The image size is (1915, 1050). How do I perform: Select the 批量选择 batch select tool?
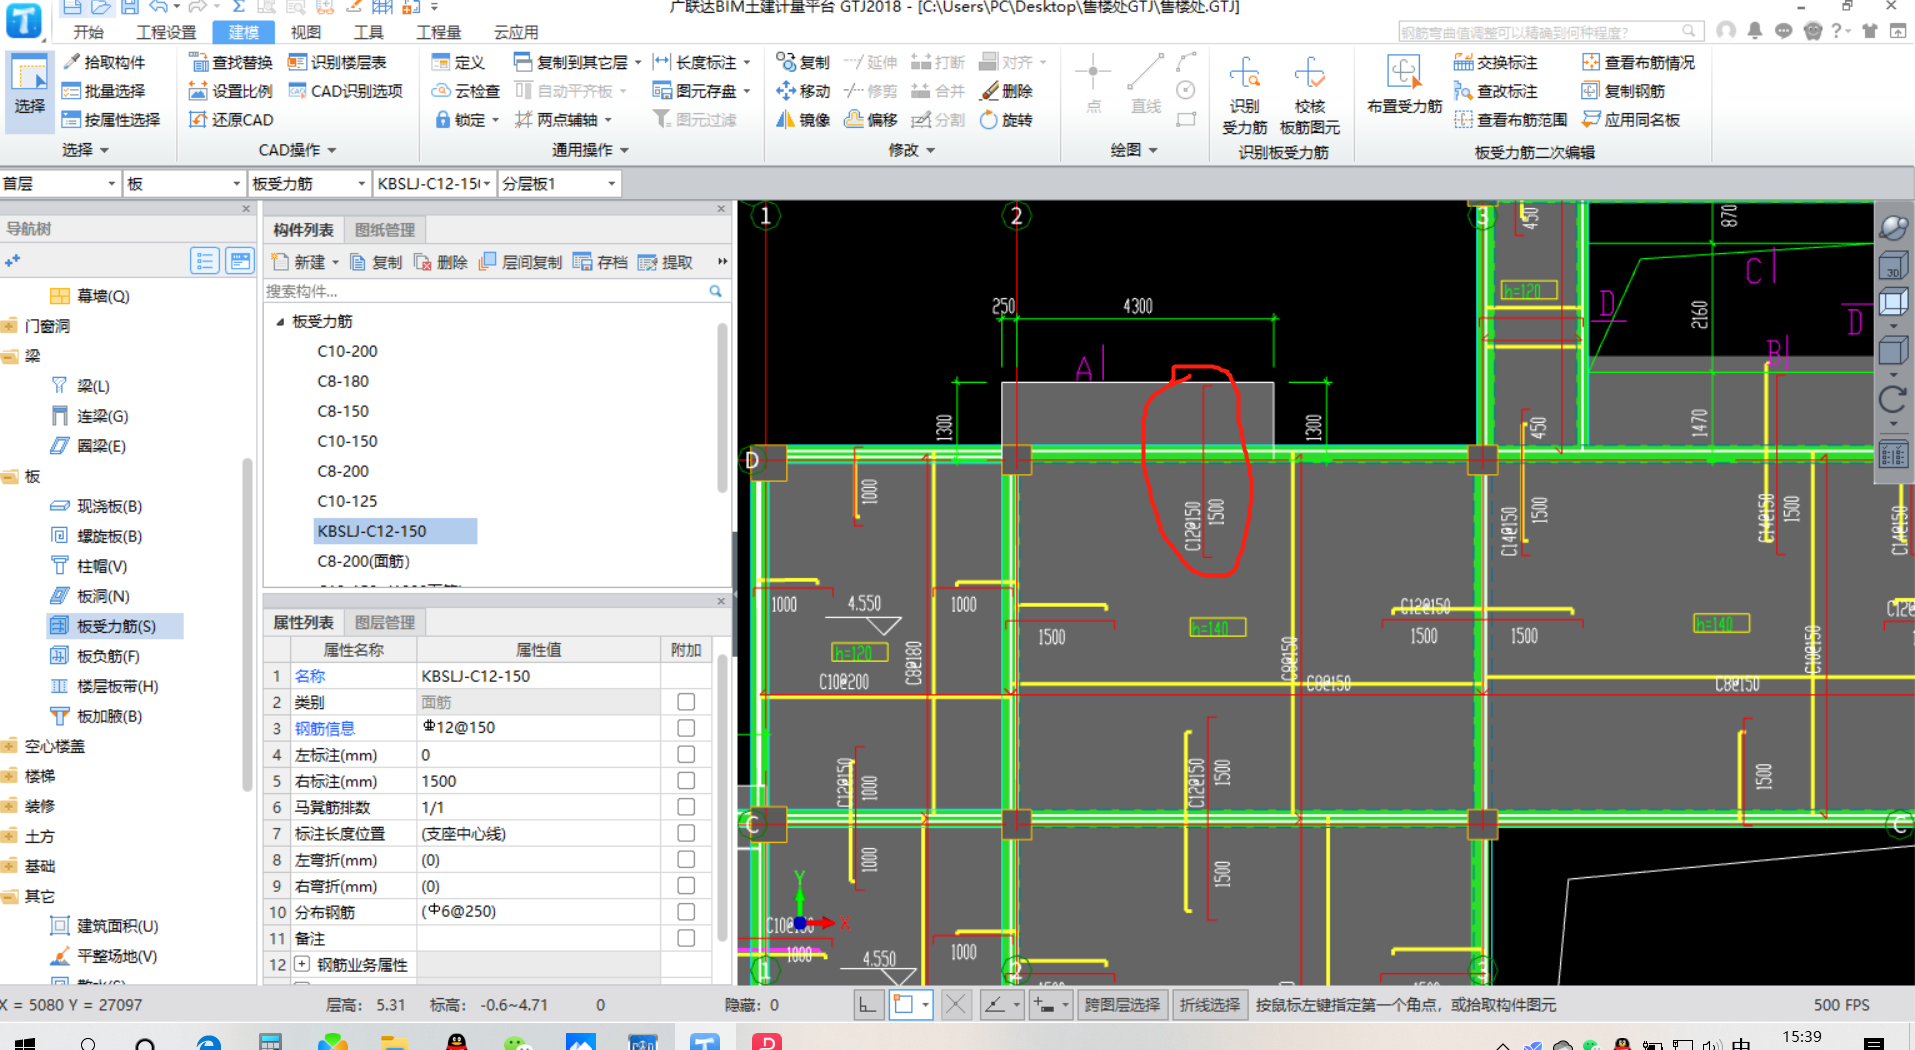click(x=104, y=91)
